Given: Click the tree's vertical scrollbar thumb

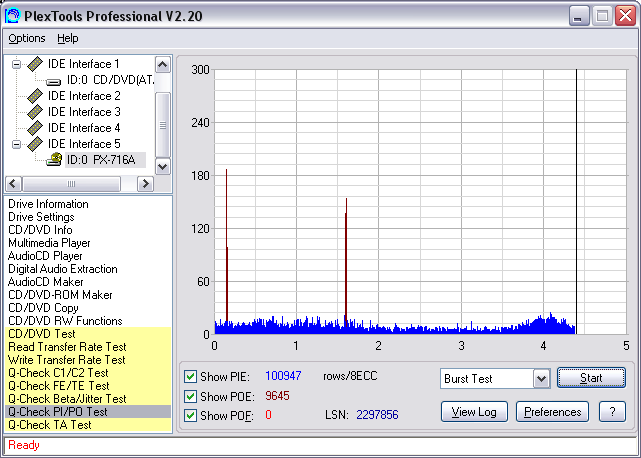Looking at the screenshot, I should pos(163,125).
